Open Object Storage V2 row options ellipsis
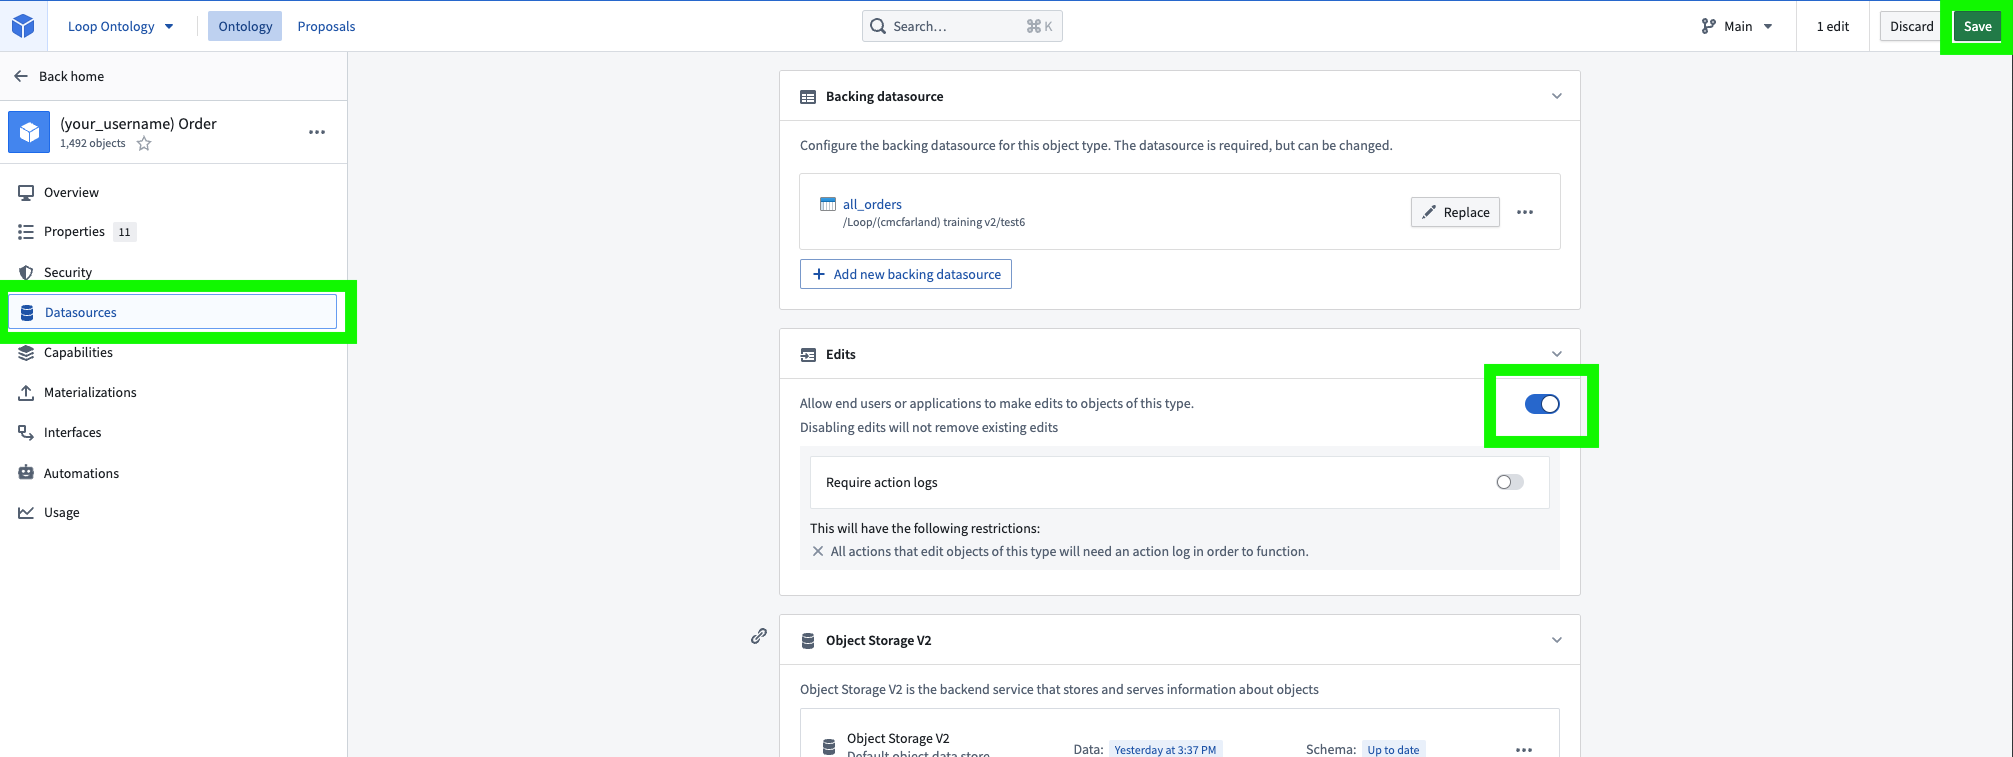The width and height of the screenshot is (2013, 757). pyautogui.click(x=1524, y=749)
